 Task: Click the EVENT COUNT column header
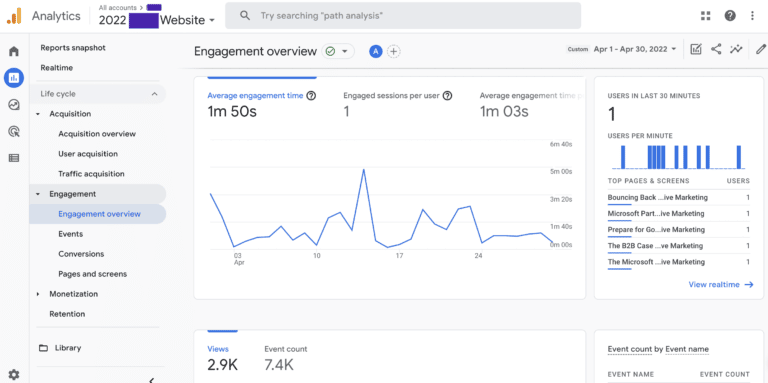tap(724, 374)
